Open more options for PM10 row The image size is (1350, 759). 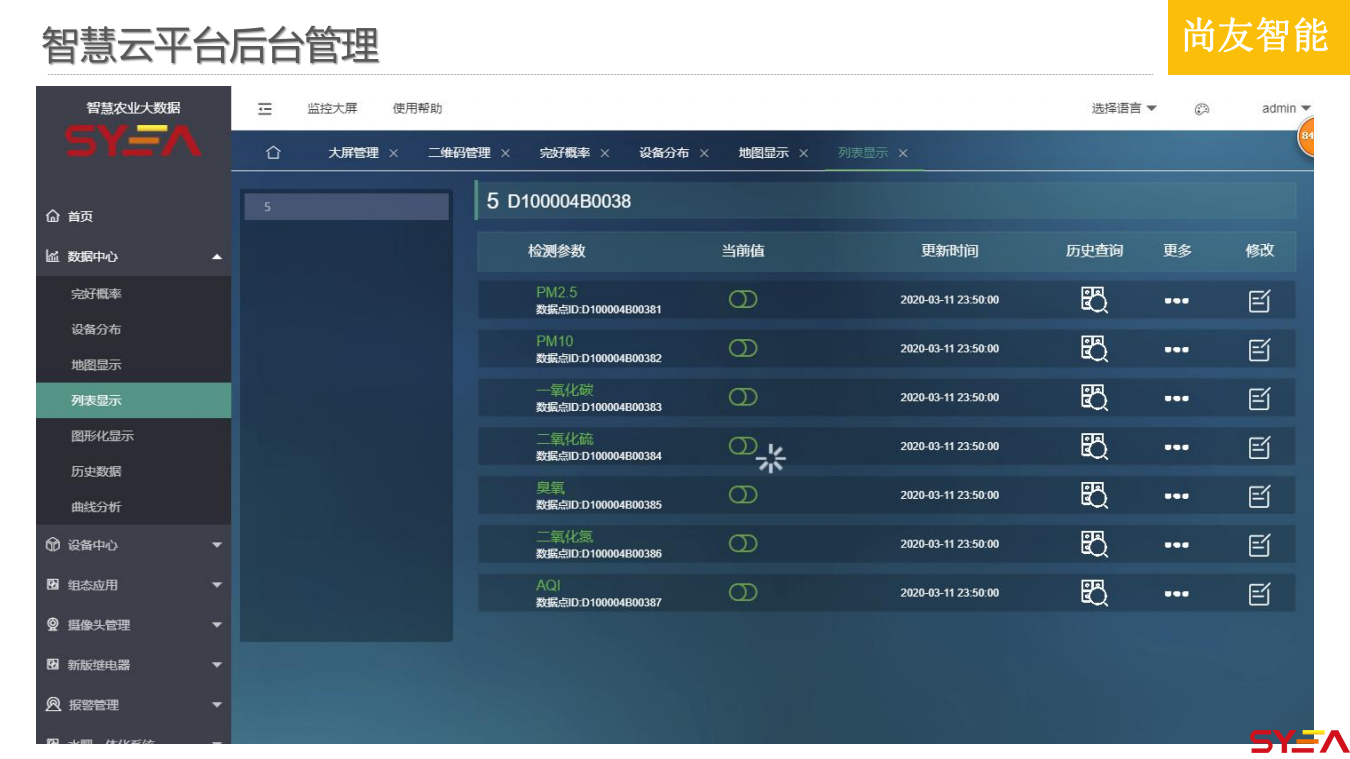1177,350
